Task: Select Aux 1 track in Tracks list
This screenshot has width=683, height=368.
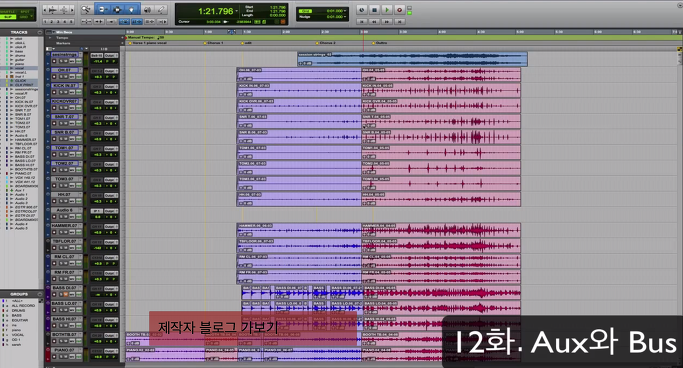Action: click(x=20, y=190)
